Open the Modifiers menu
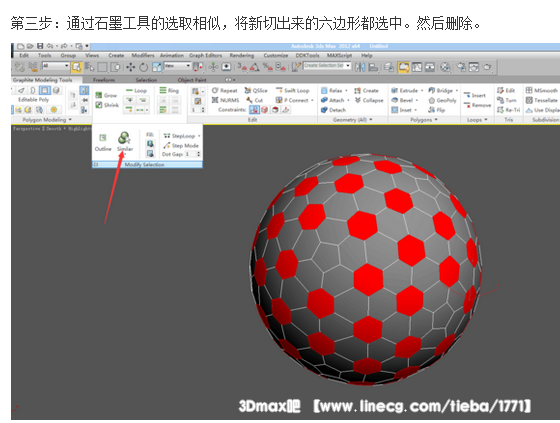The image size is (560, 423). [143, 55]
